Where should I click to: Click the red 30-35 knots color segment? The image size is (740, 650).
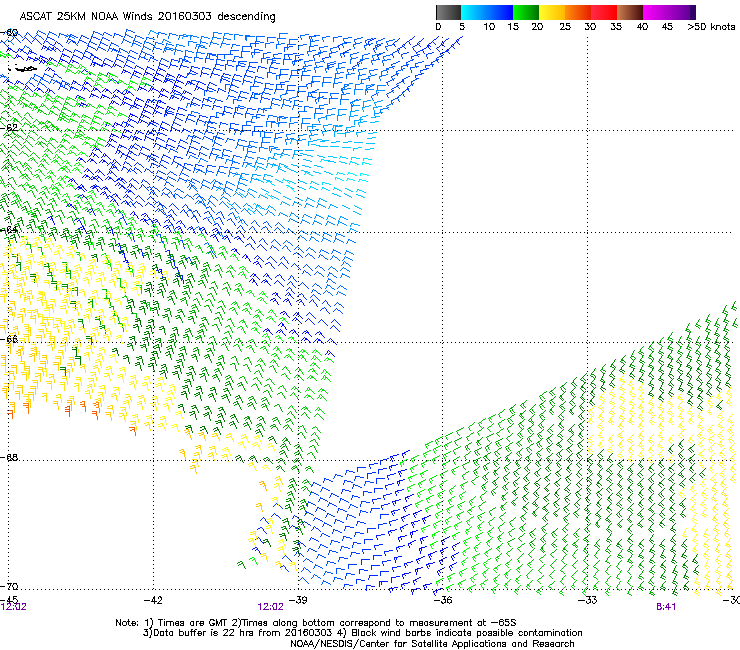click(604, 12)
